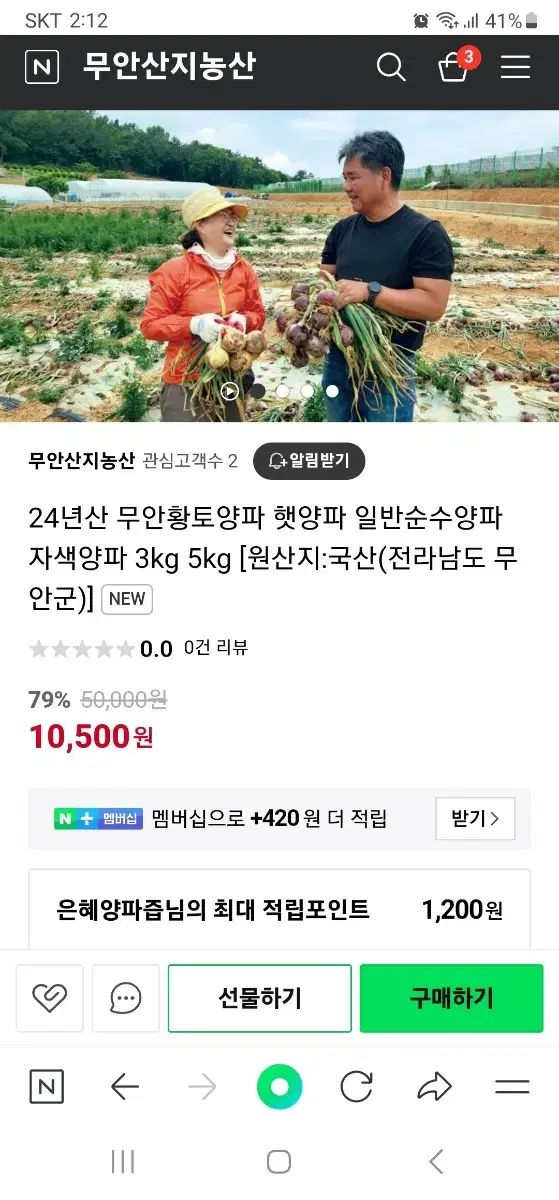Toggle the heart wishlist icon
Image resolution: width=559 pixels, height=1200 pixels.
(49, 998)
